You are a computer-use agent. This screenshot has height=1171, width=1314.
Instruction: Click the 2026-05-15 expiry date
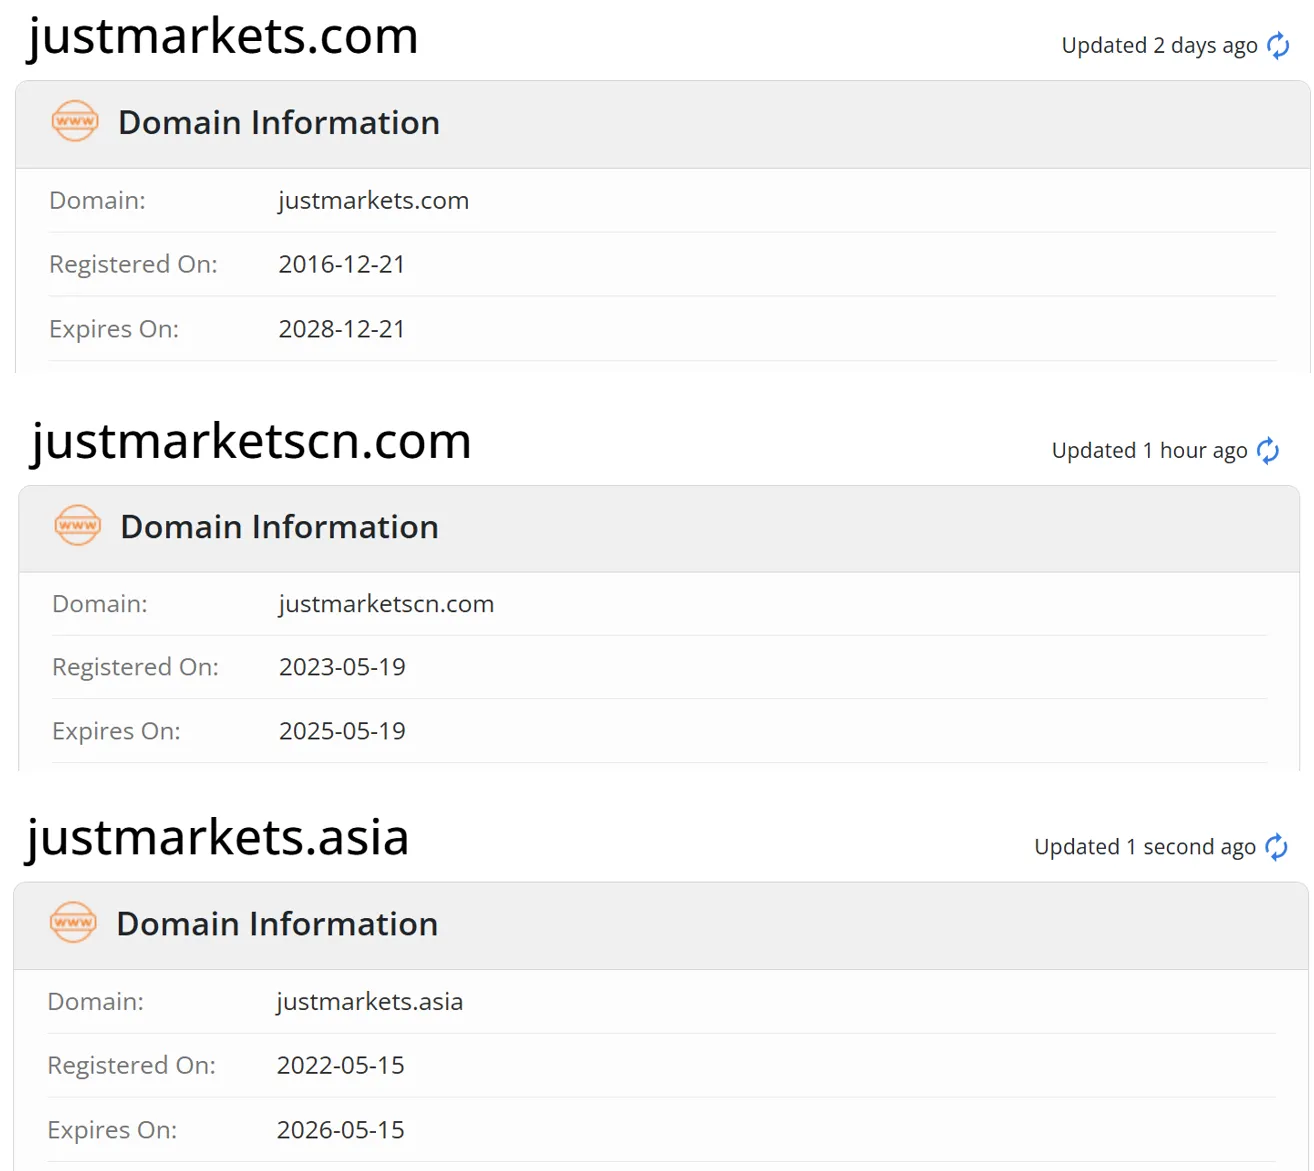[340, 1130]
